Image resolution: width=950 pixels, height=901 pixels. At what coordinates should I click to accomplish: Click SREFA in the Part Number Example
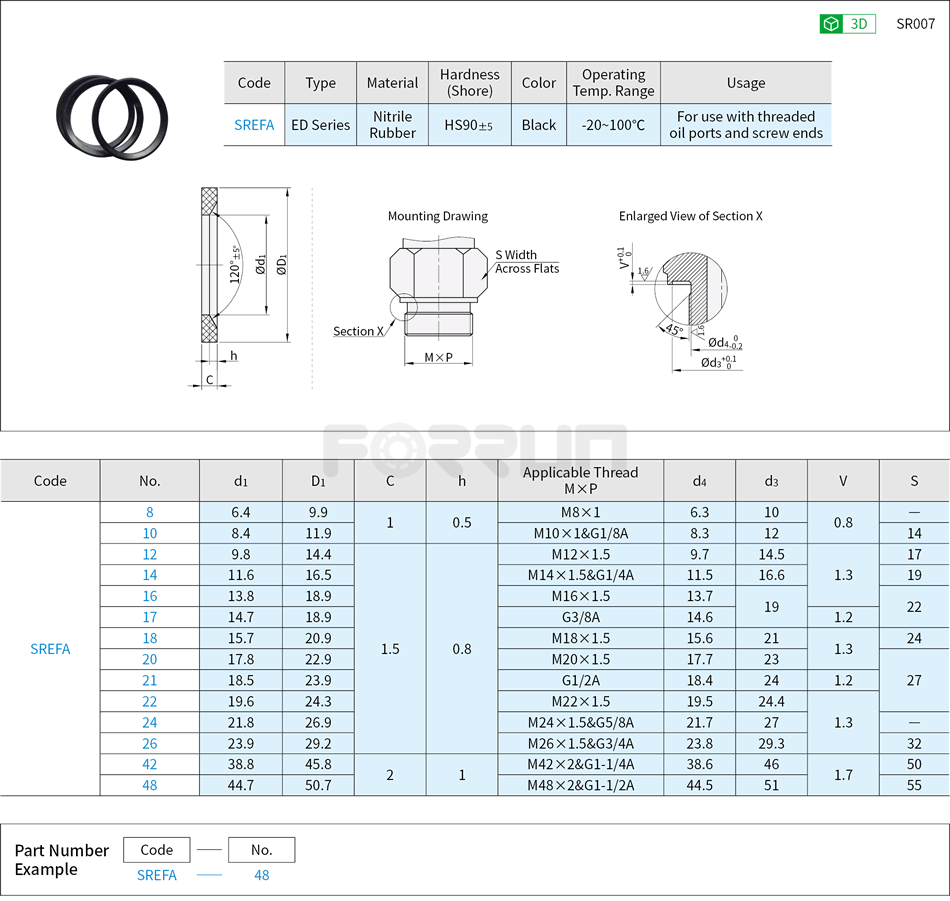(156, 875)
